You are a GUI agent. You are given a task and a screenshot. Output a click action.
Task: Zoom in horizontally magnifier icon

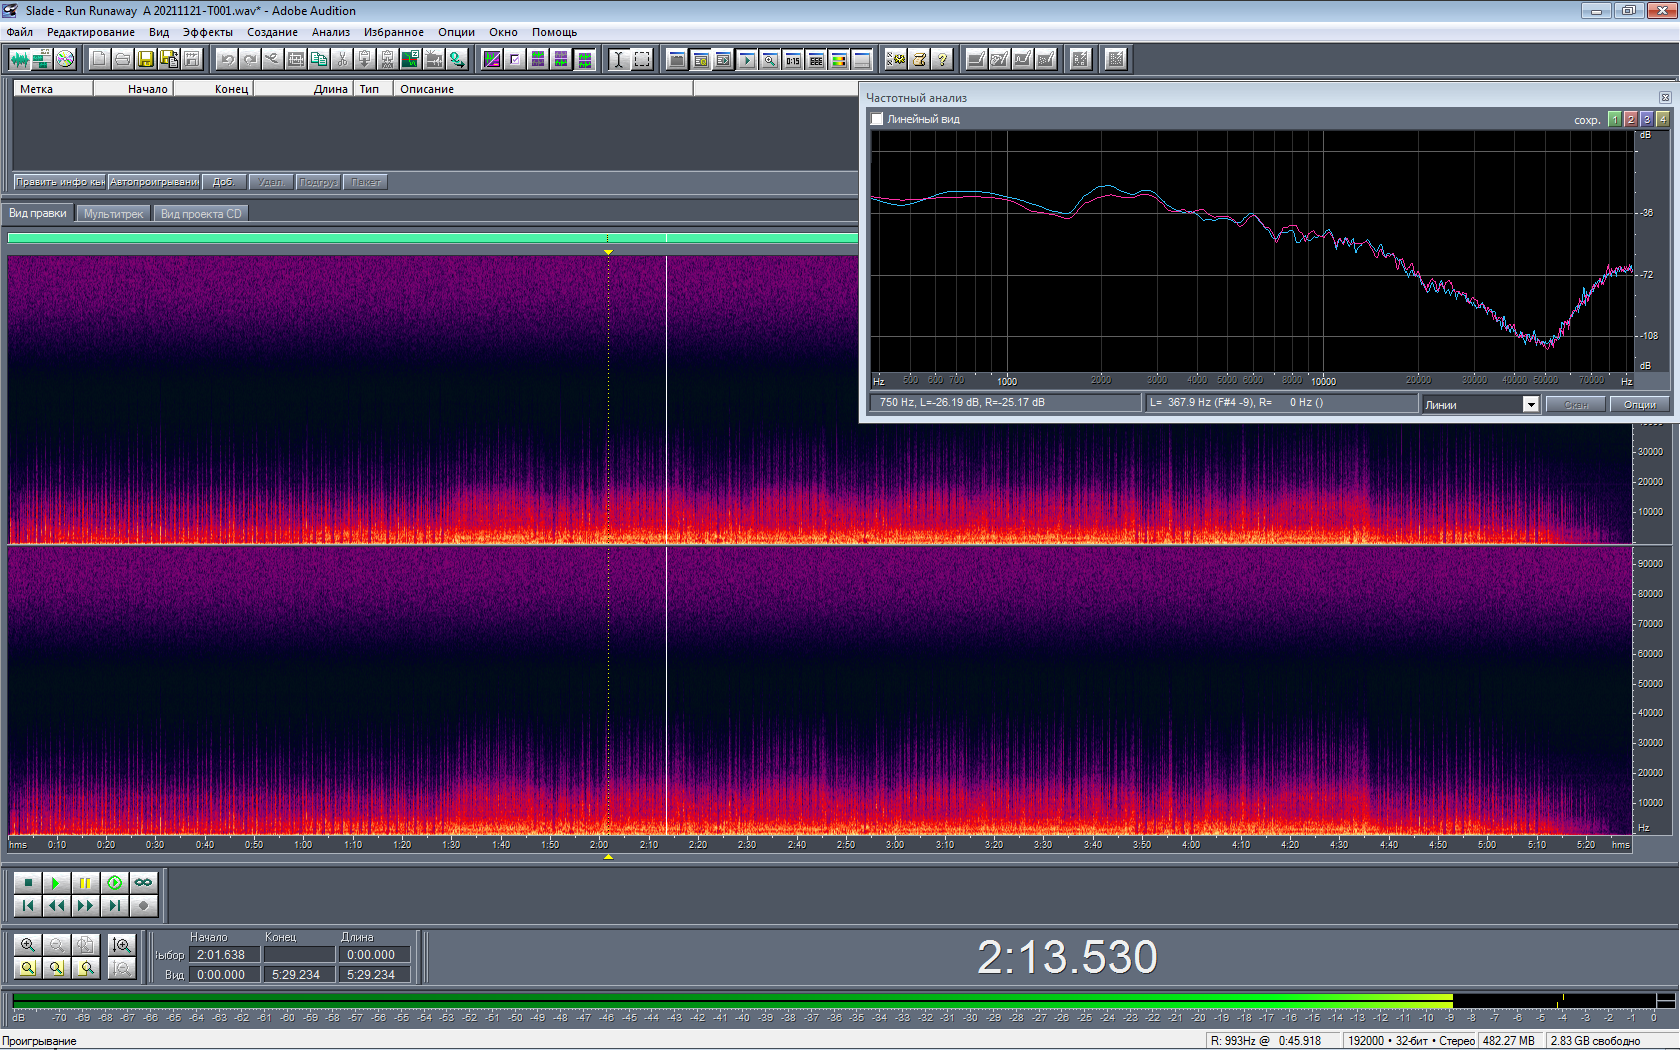[x=28, y=945]
